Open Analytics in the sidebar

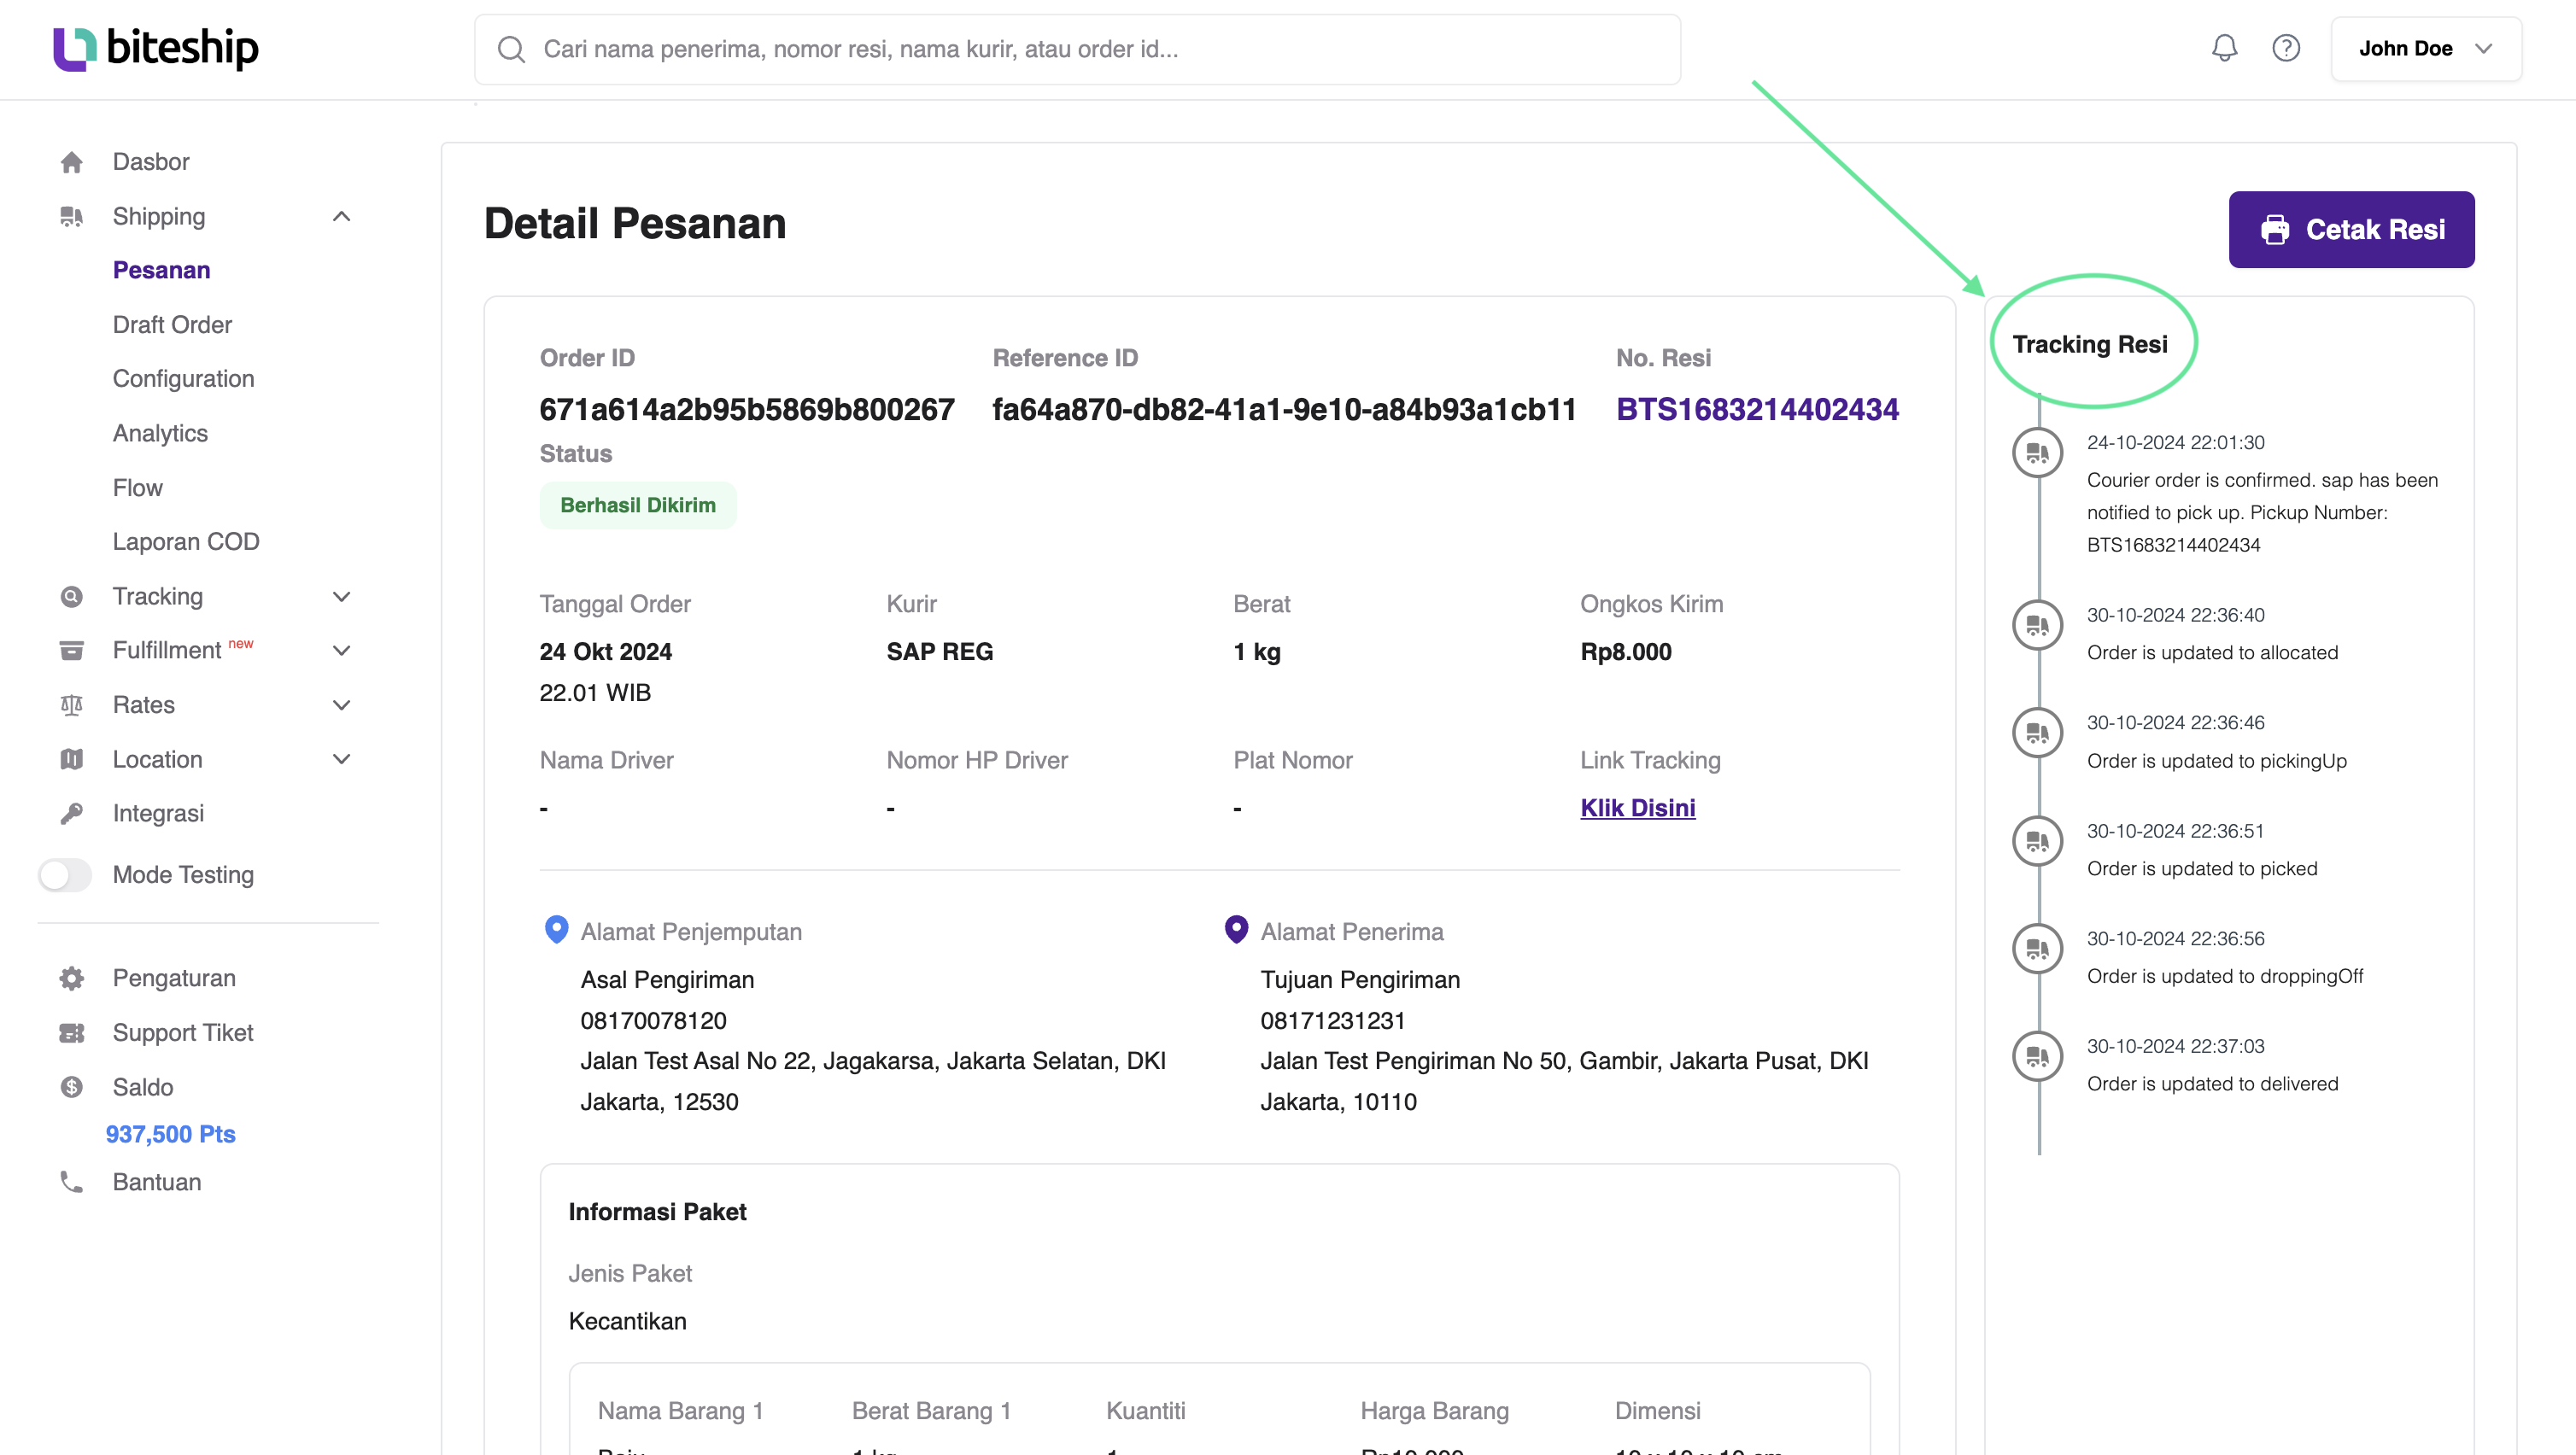(x=160, y=433)
